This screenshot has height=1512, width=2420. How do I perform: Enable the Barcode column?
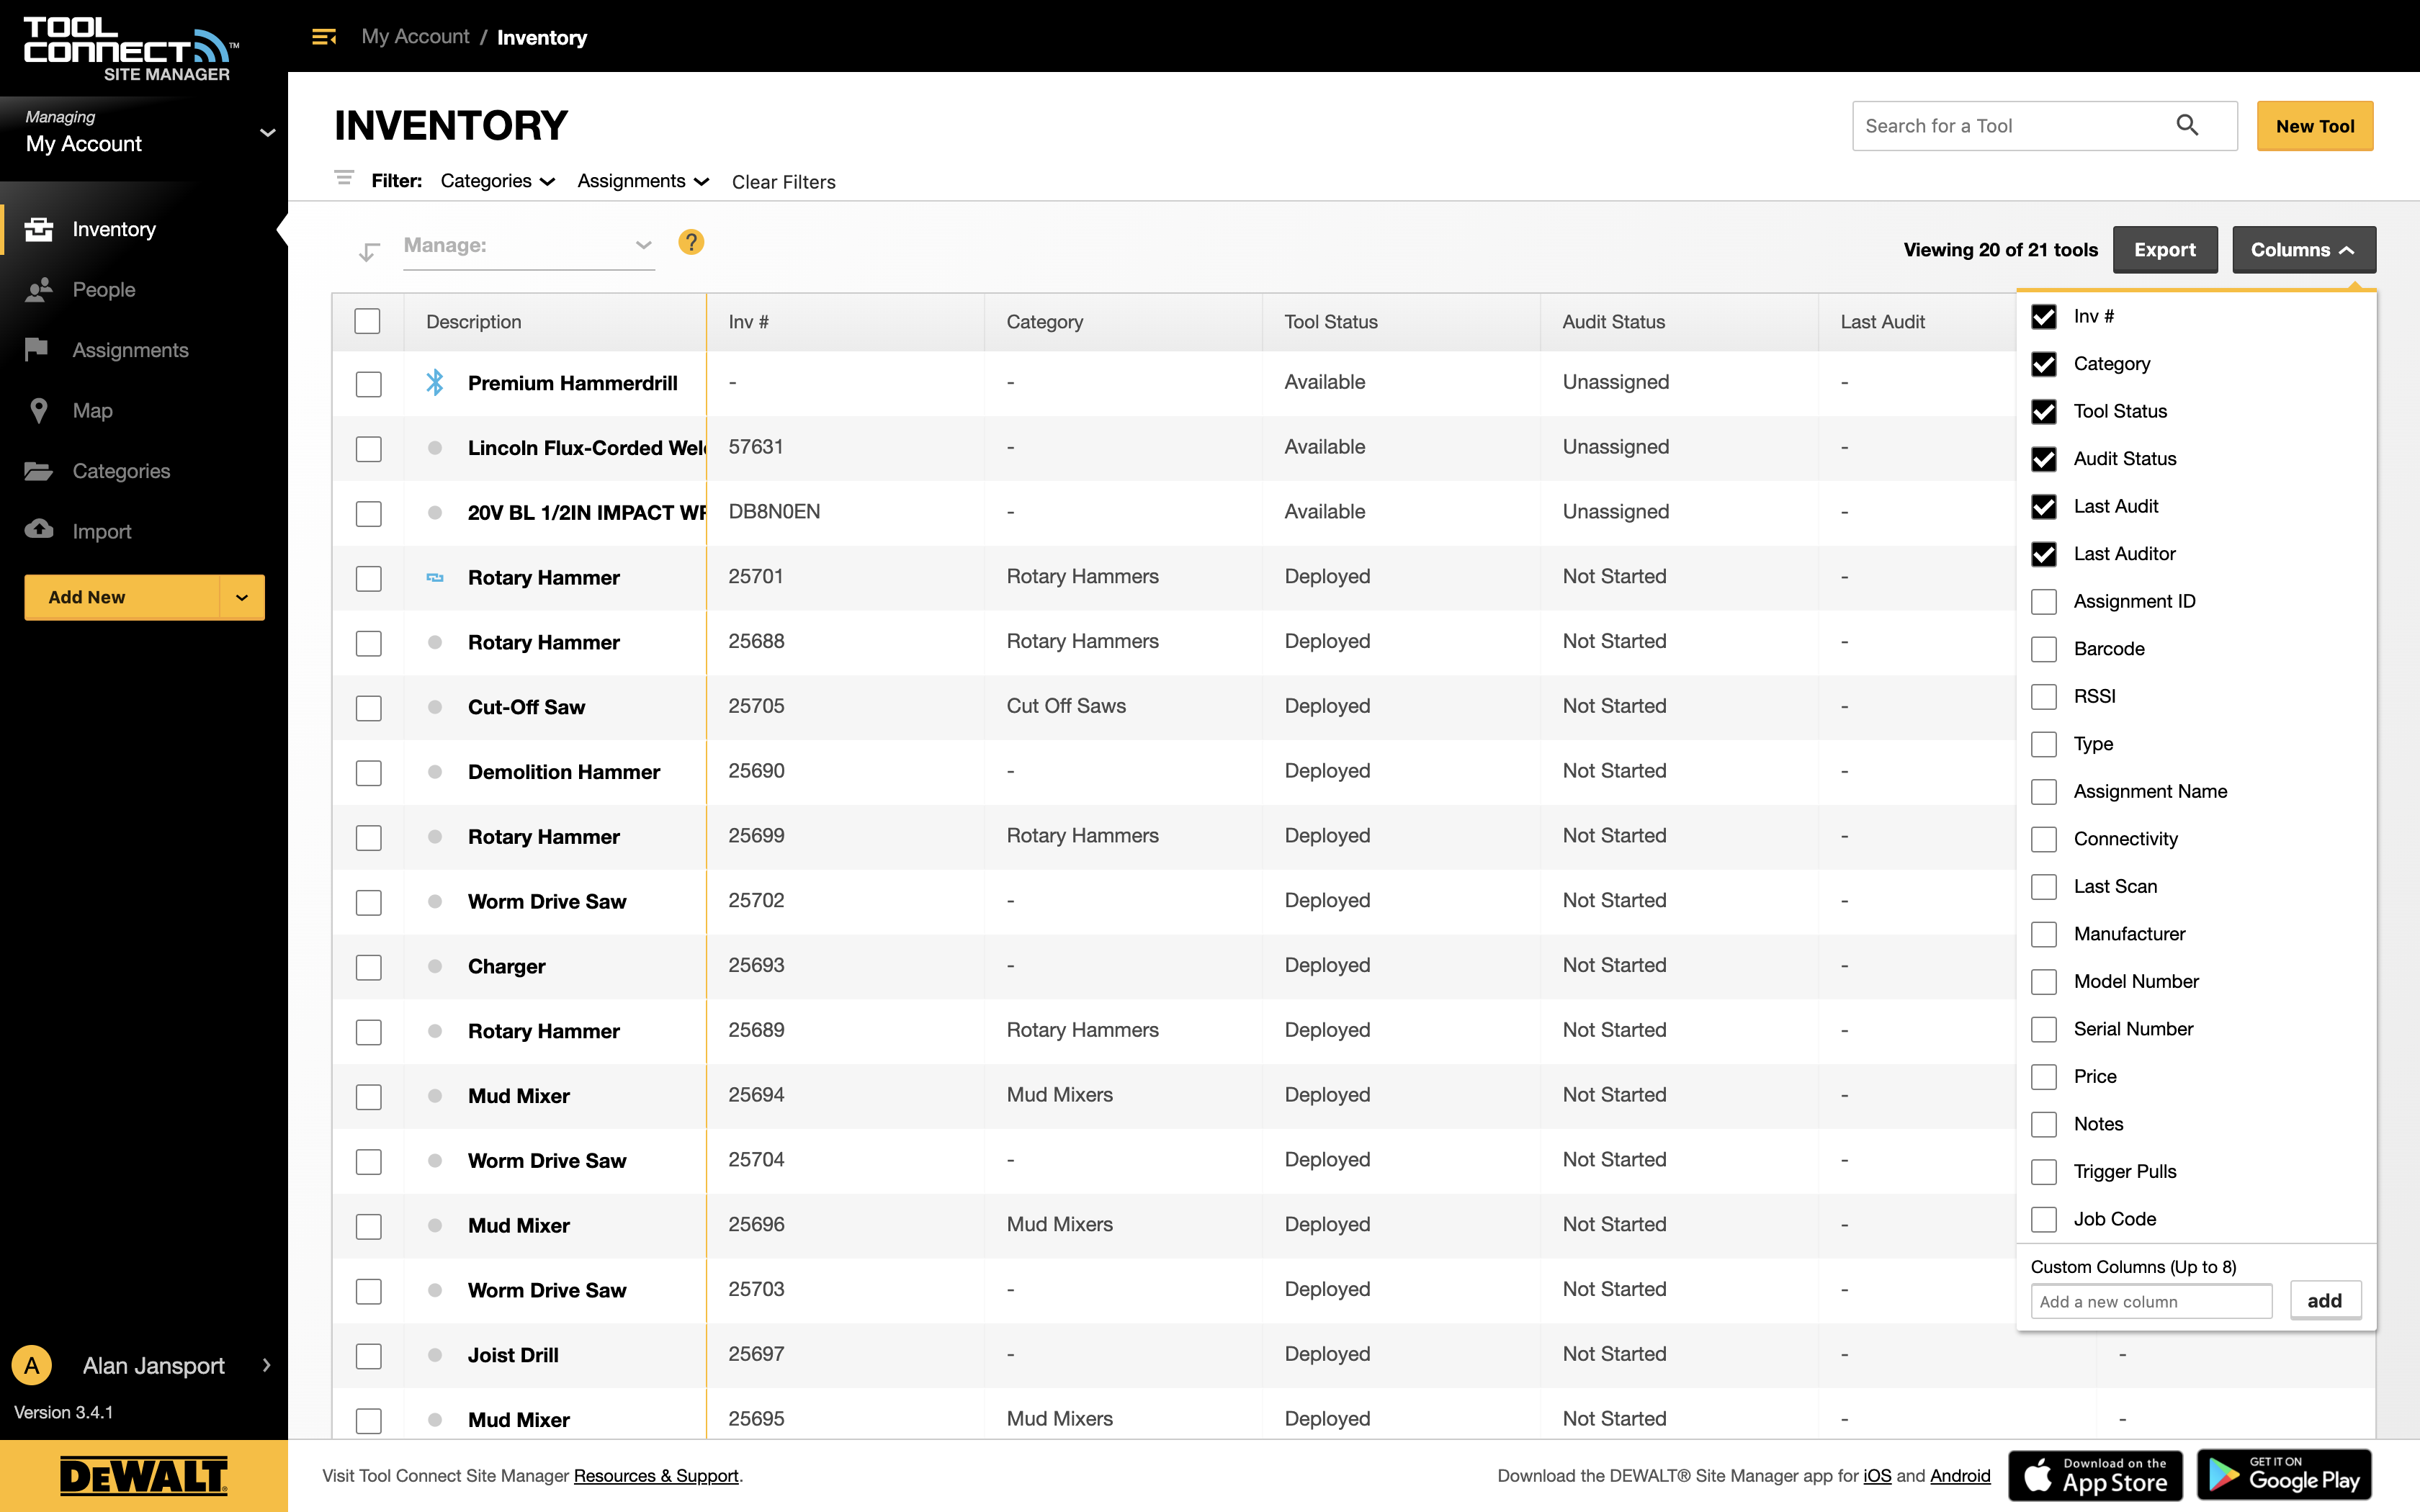pos(2044,649)
